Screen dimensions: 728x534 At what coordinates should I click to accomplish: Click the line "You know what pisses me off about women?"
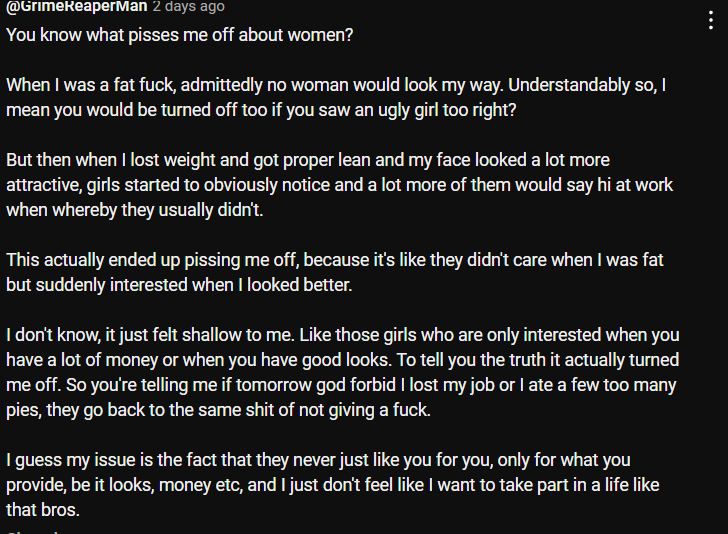coord(180,34)
